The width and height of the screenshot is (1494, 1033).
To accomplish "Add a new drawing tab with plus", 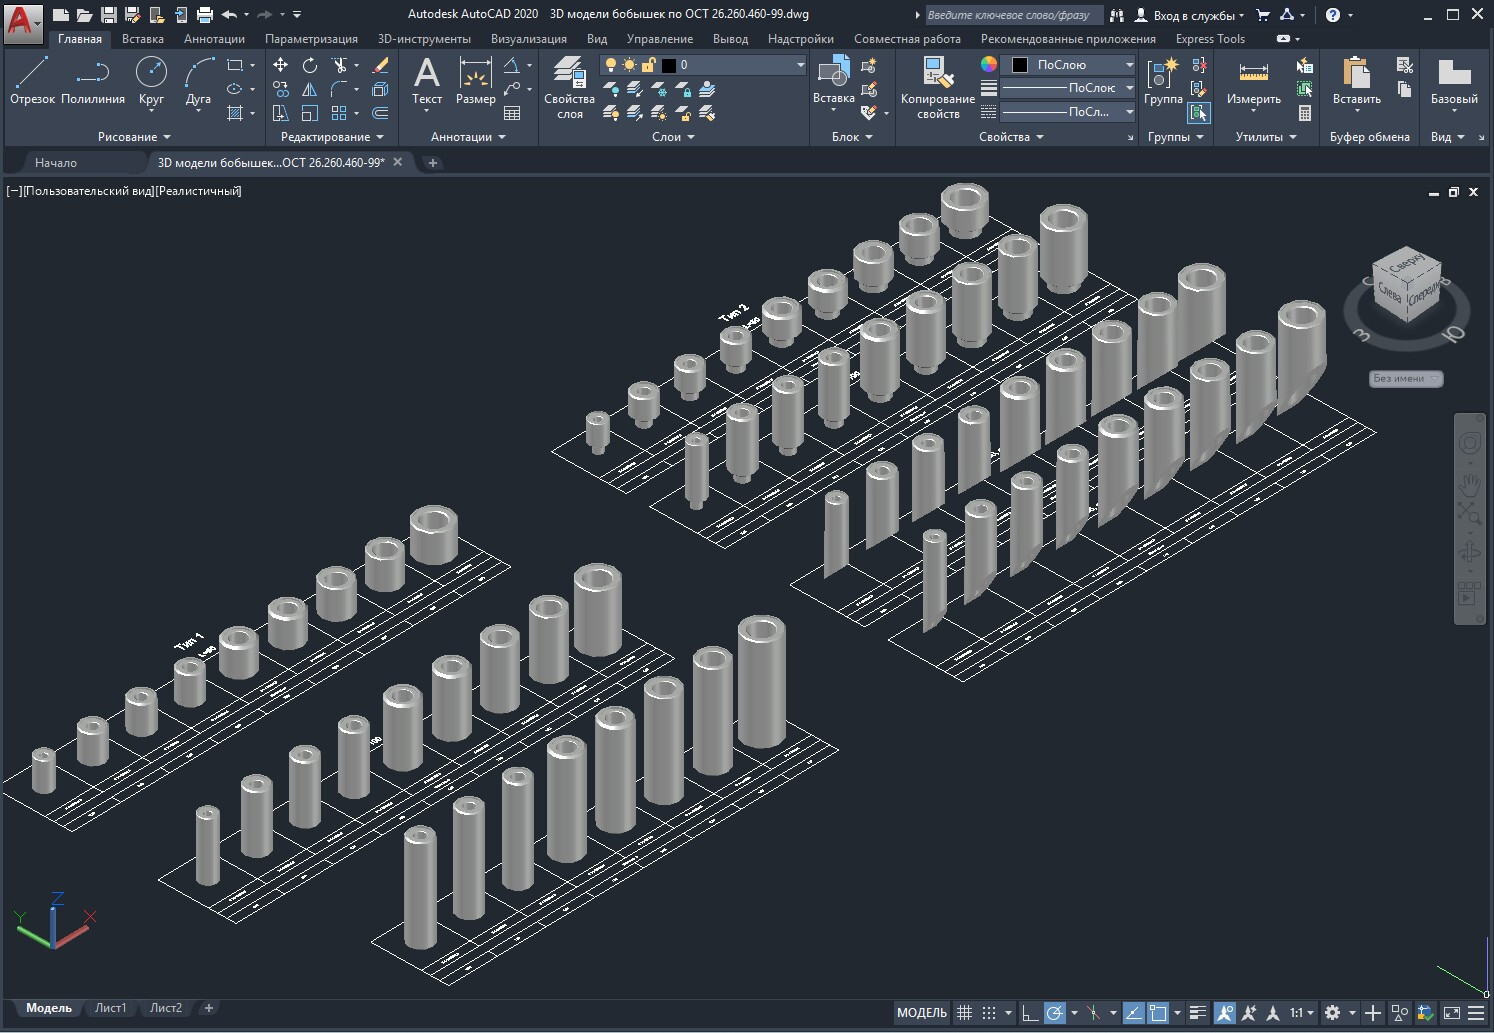I will click(433, 162).
